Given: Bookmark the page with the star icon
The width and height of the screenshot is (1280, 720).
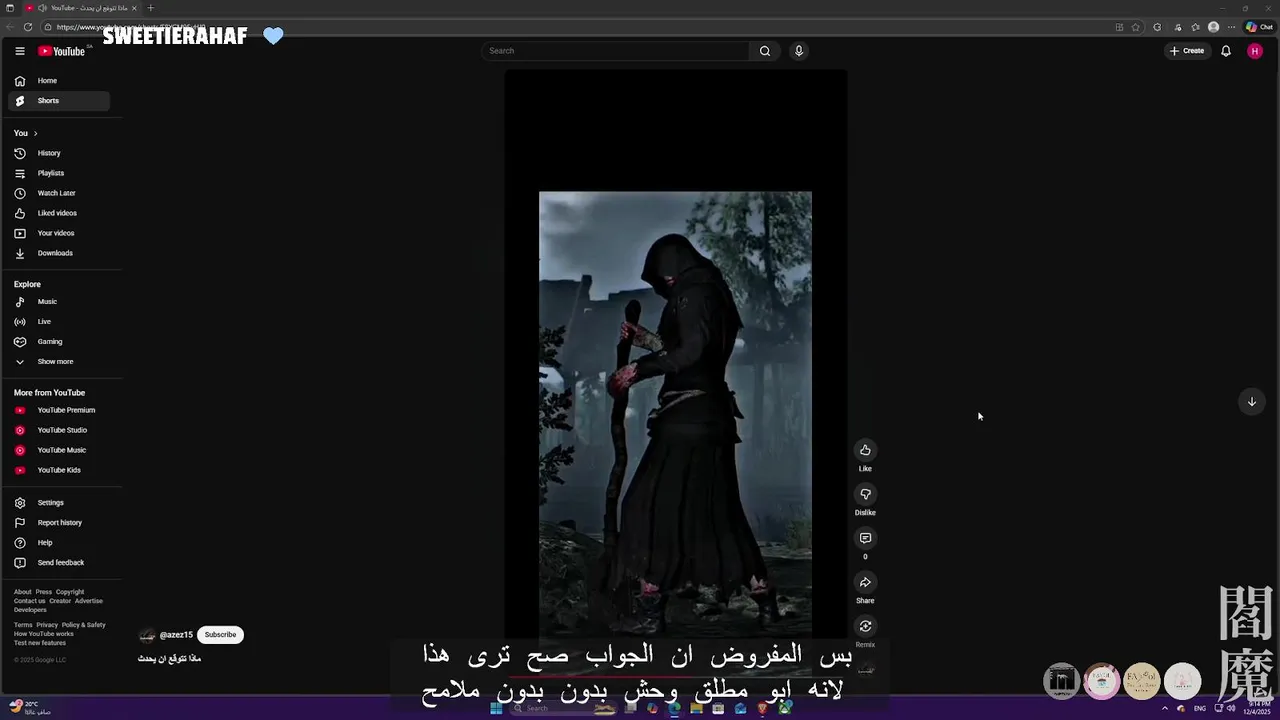Looking at the screenshot, I should (x=1136, y=27).
